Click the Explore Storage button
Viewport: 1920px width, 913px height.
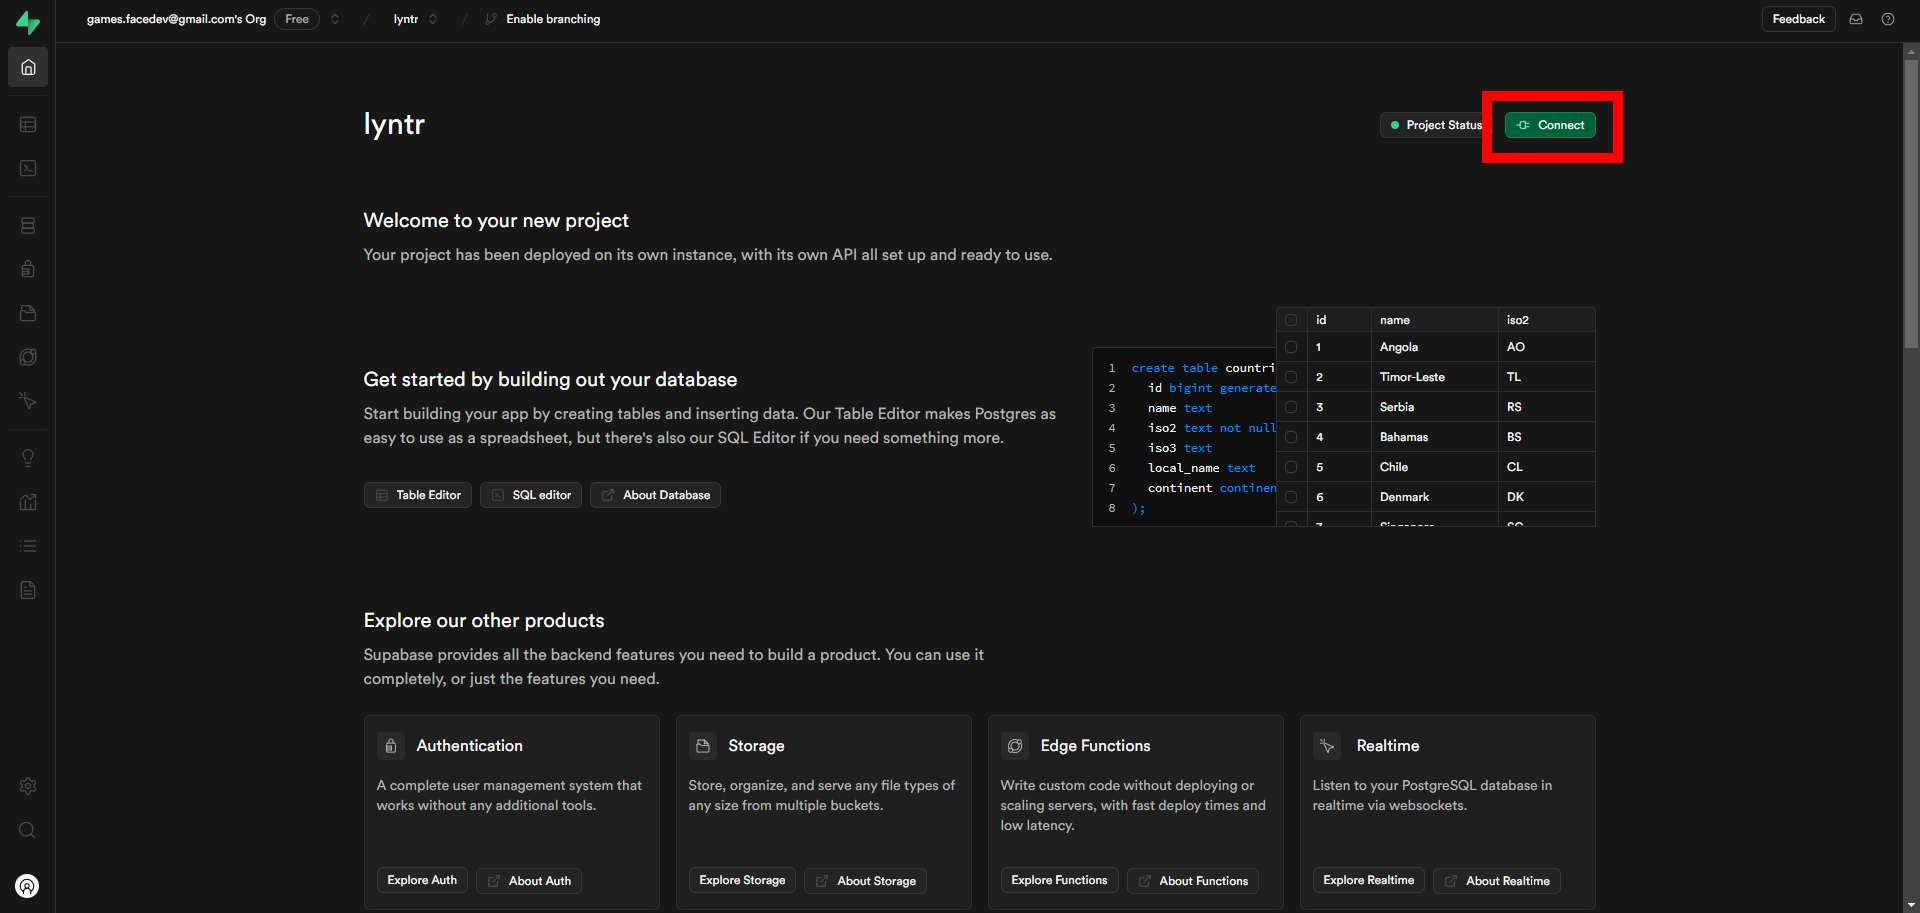click(742, 880)
